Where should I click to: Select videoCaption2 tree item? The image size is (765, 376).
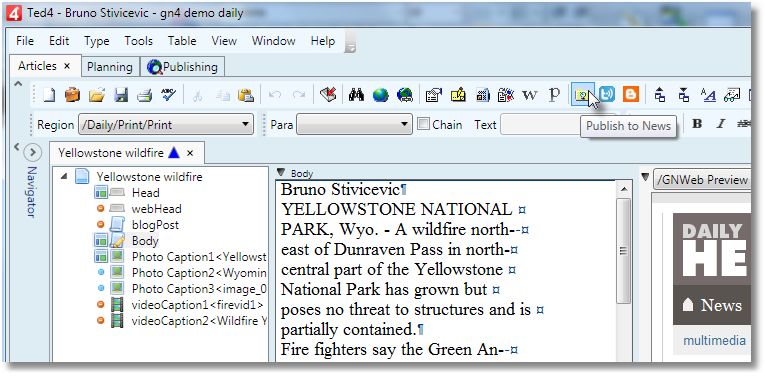[199, 321]
